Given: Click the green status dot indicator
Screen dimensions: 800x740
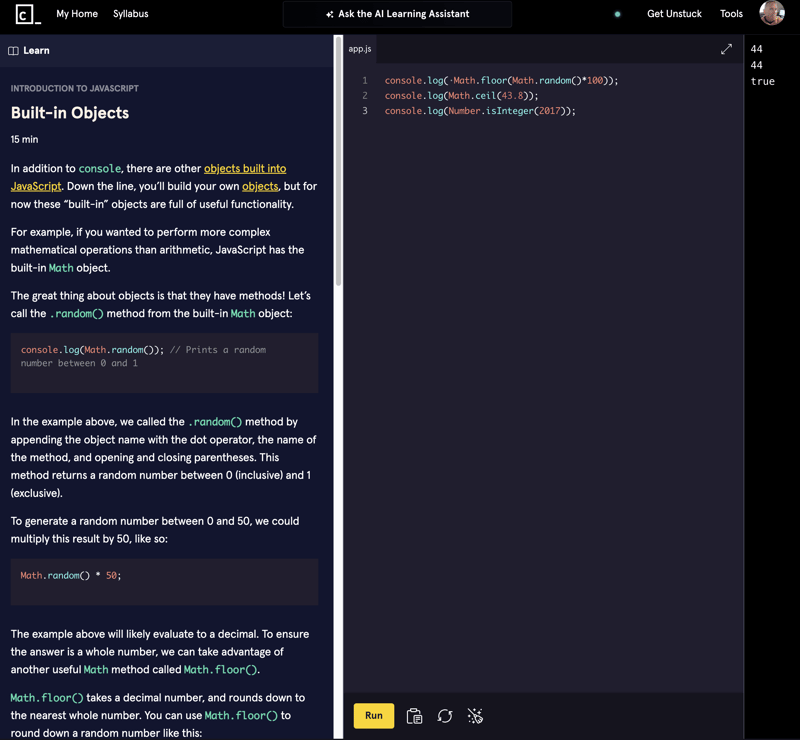Looking at the screenshot, I should (x=617, y=15).
